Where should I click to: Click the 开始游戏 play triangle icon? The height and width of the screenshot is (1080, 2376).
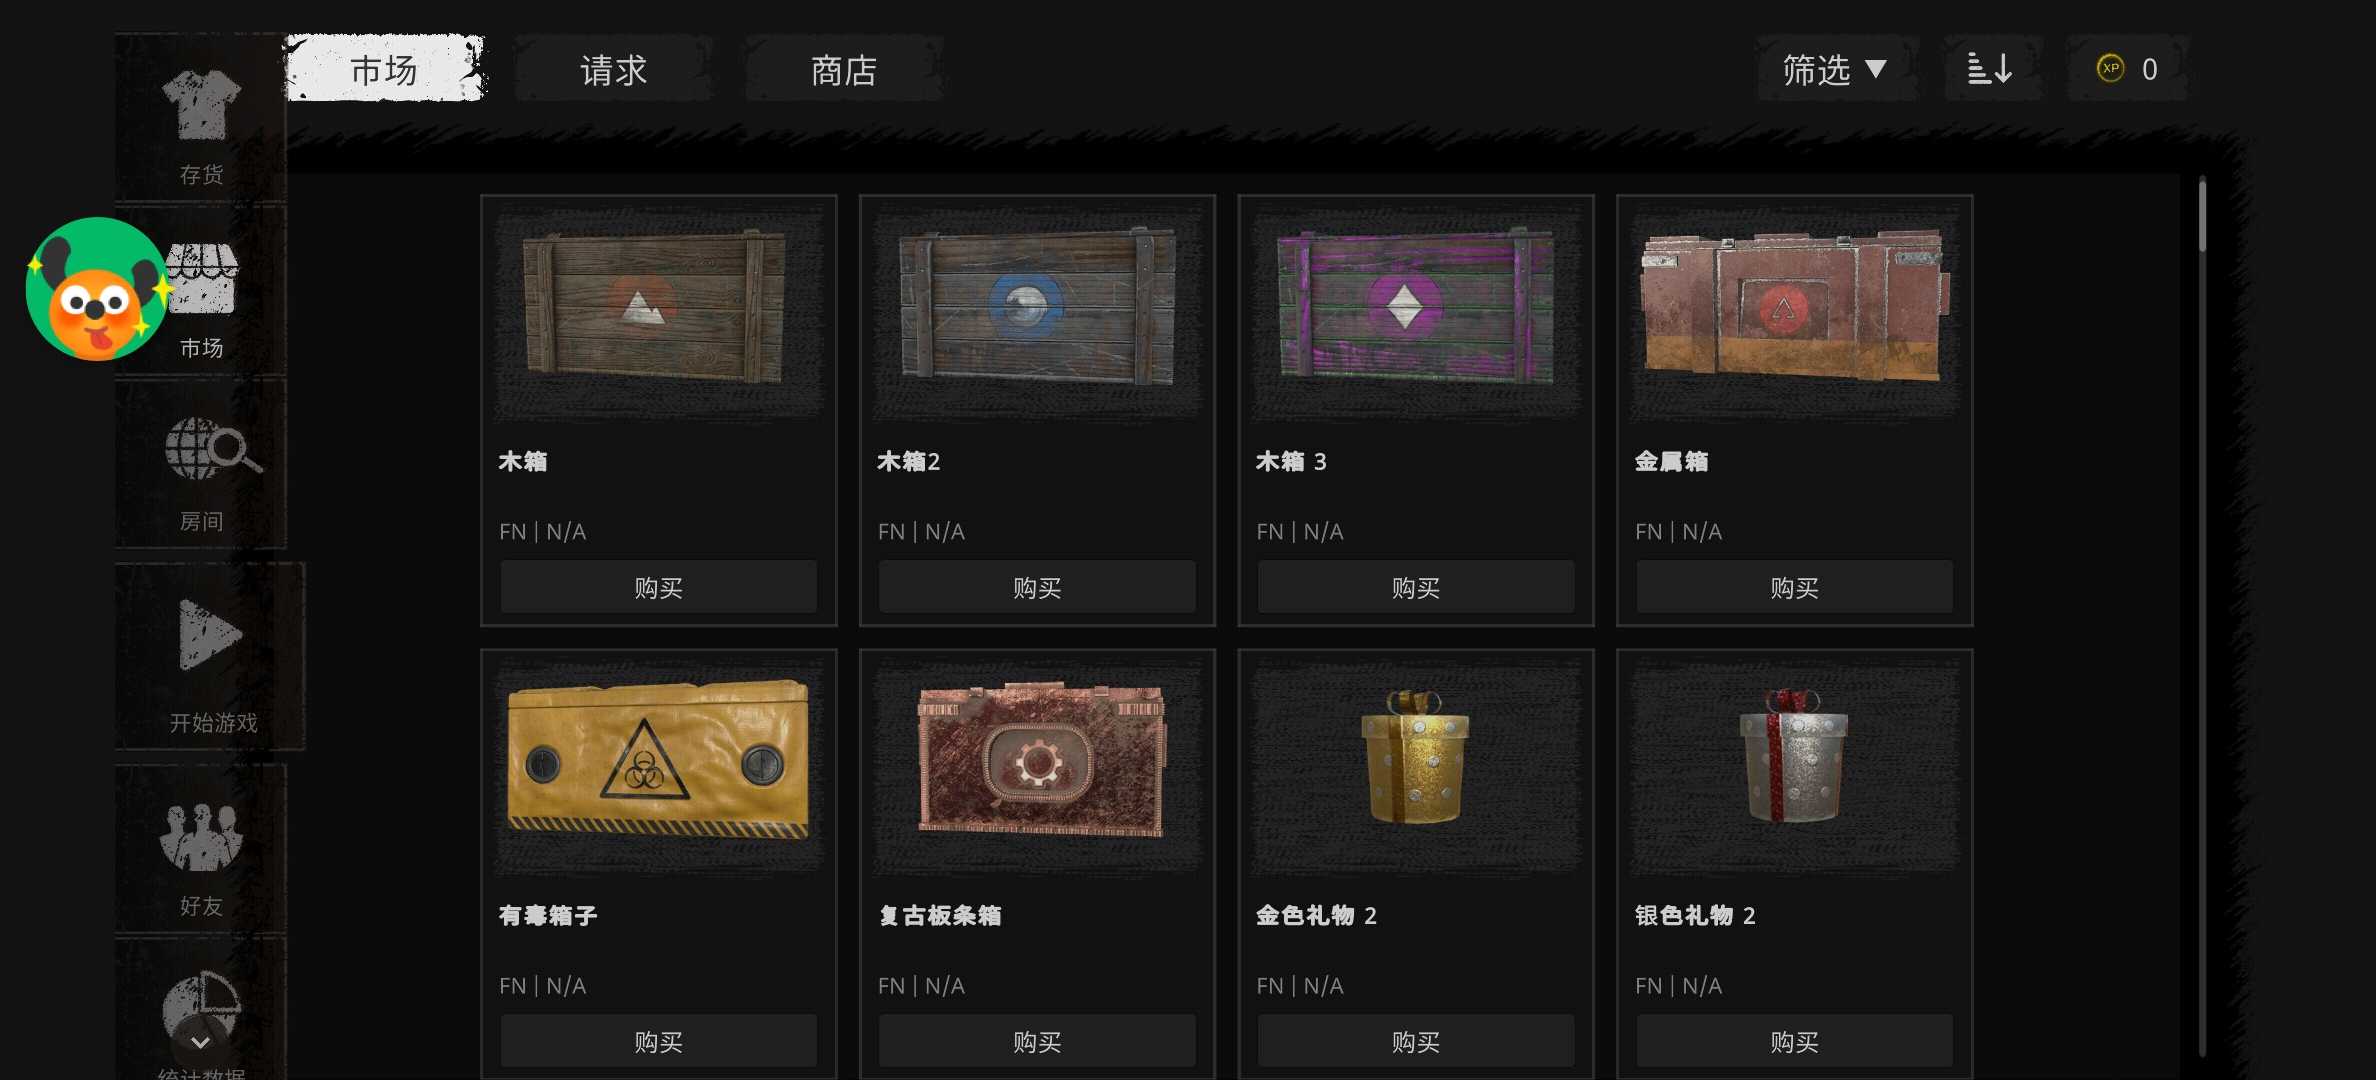[210, 634]
